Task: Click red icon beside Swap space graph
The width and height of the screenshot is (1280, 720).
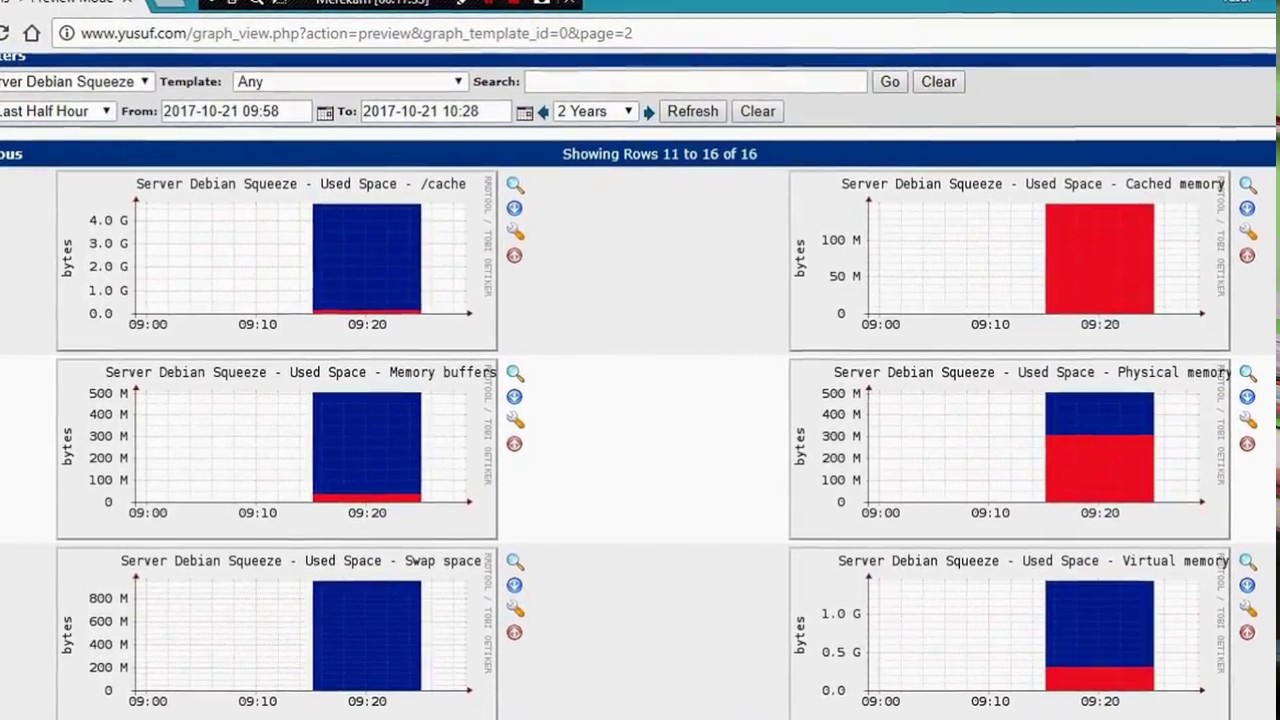Action: pyautogui.click(x=514, y=633)
